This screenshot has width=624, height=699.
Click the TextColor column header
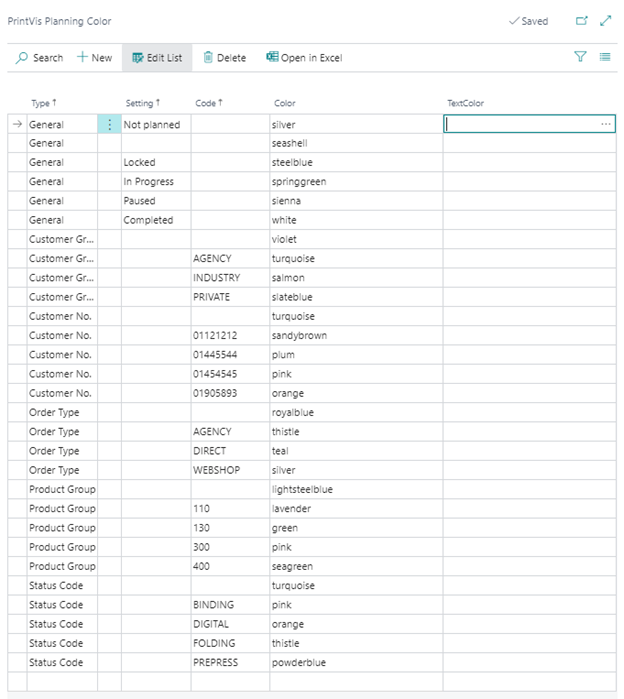tap(465, 103)
